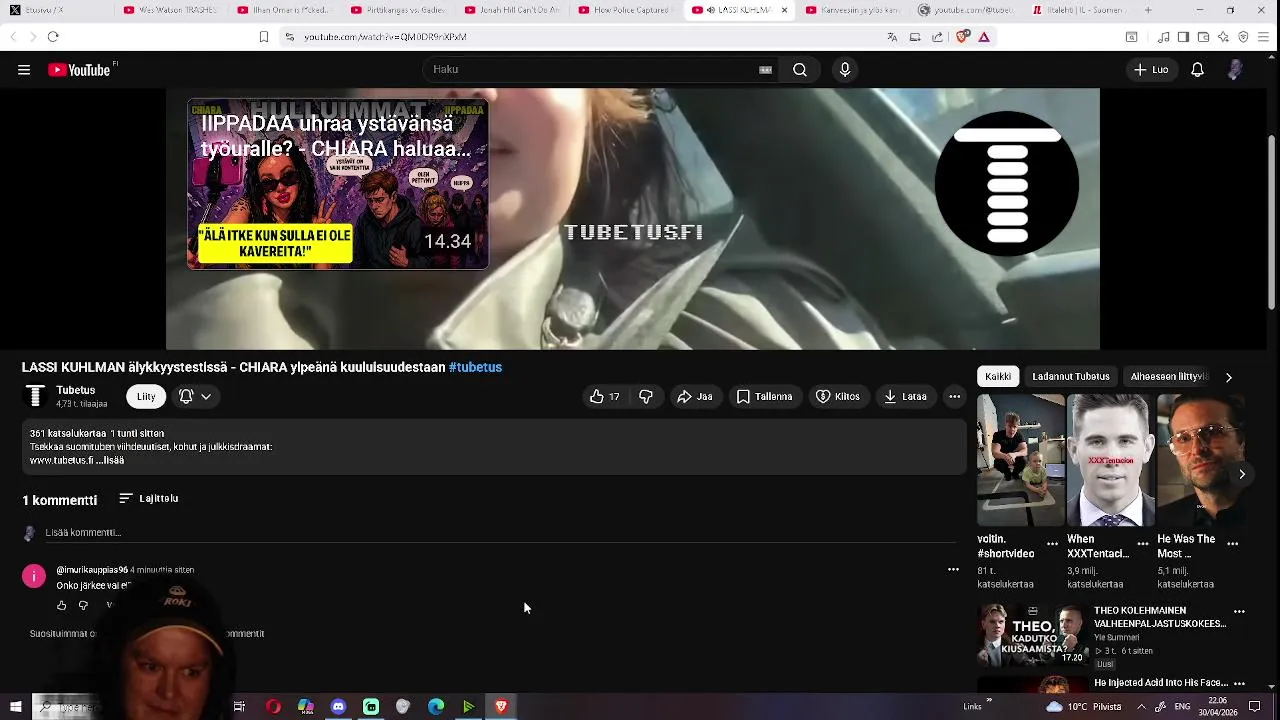Open Microsoft Edge from the taskbar
The width and height of the screenshot is (1280, 720).
[x=436, y=707]
